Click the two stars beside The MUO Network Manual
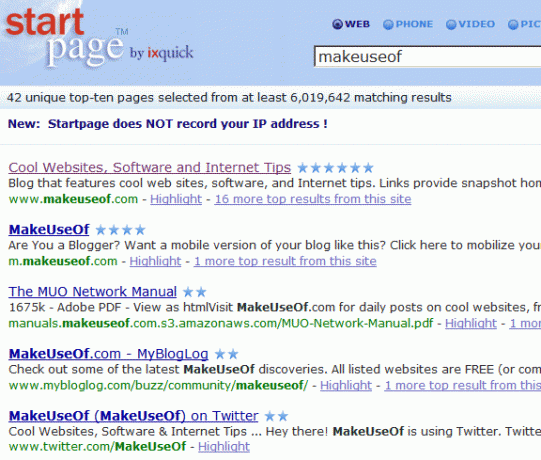Image resolution: width=541 pixels, height=460 pixels. pyautogui.click(x=195, y=292)
